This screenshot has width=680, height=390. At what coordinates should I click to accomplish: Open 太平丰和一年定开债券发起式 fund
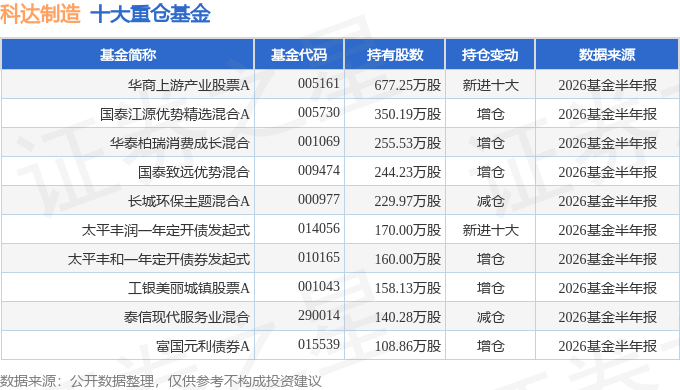(159, 259)
